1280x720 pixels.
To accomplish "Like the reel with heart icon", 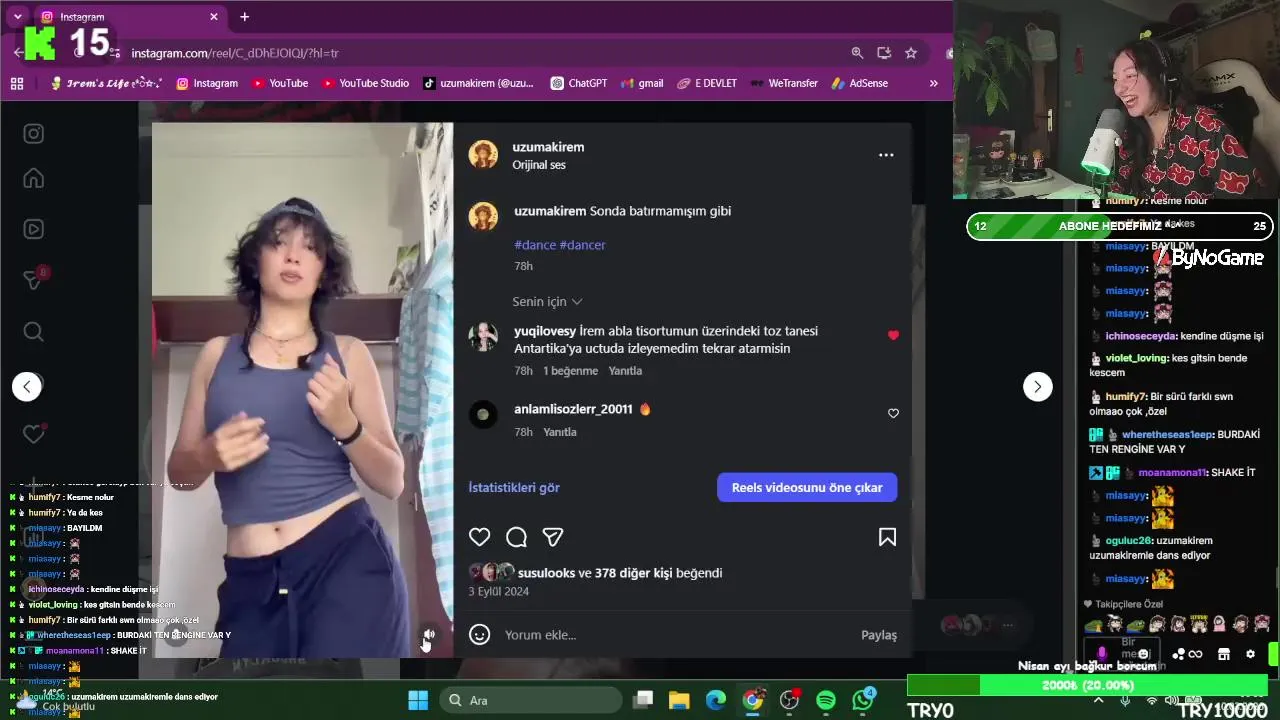I will (x=480, y=537).
